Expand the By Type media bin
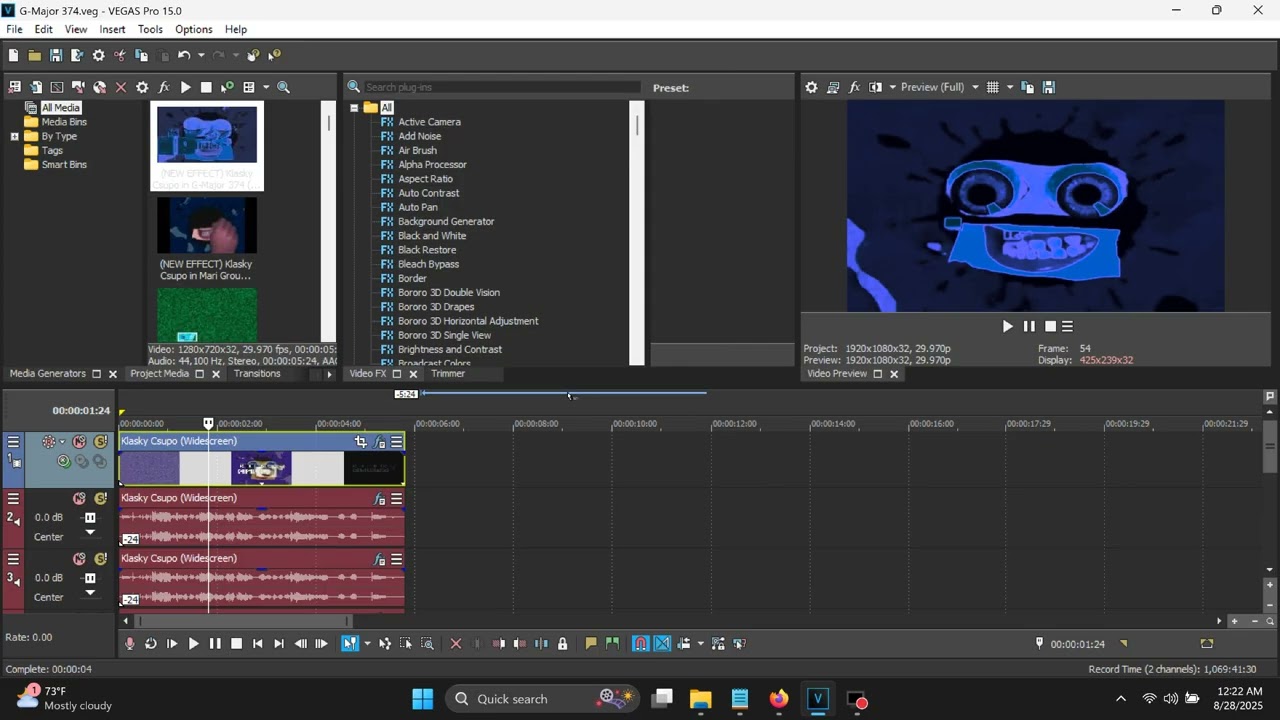 point(14,136)
